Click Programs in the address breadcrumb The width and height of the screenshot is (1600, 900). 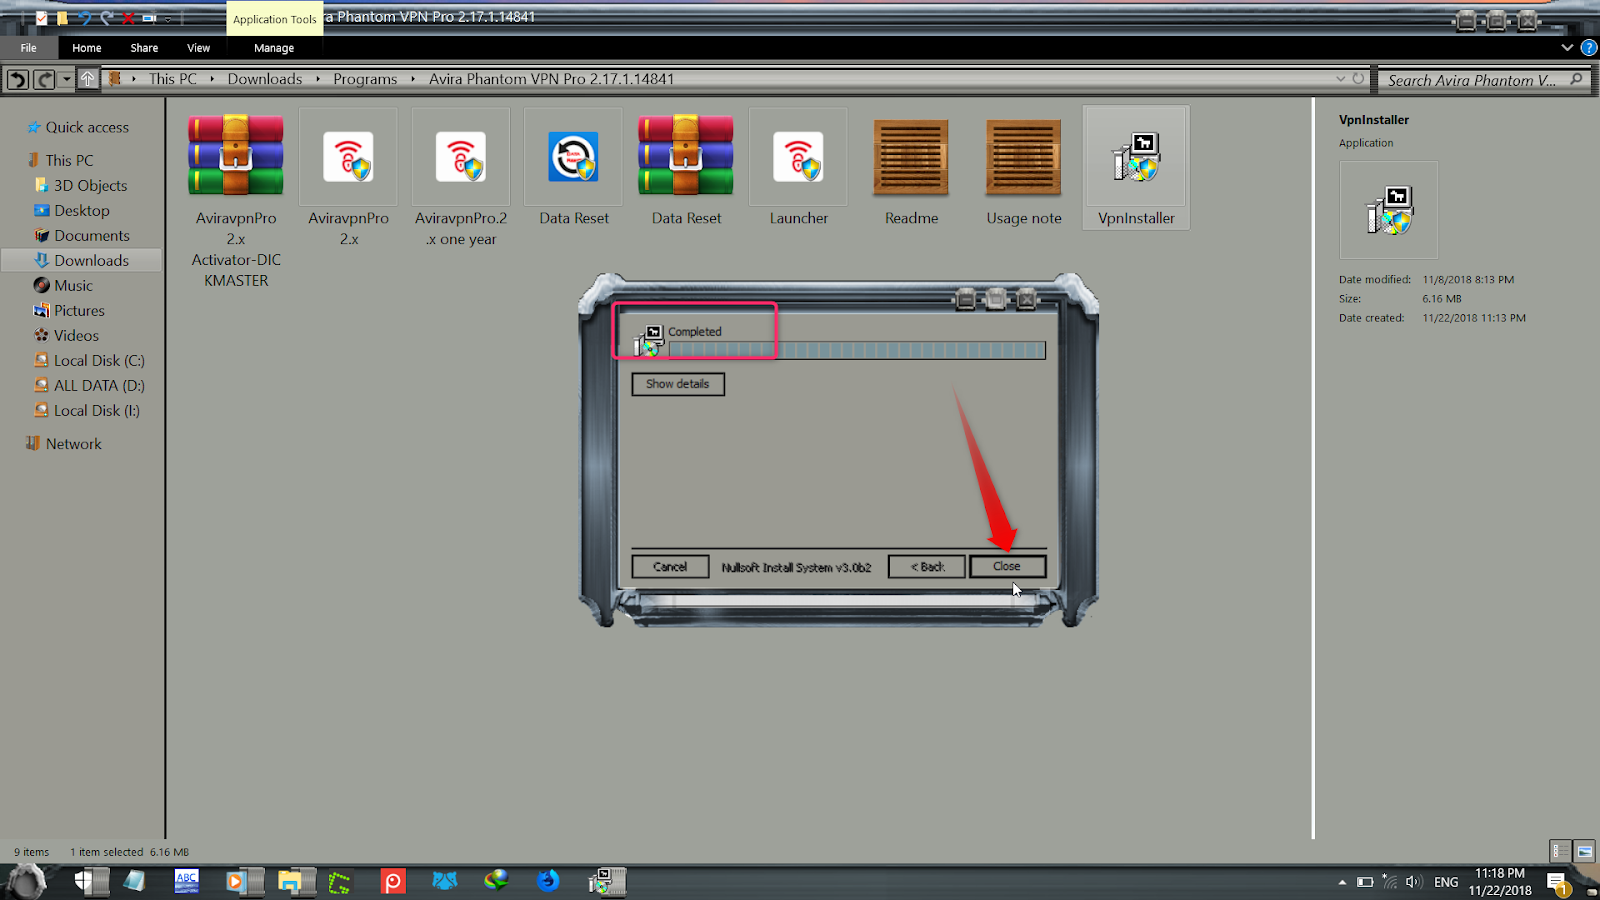(365, 79)
